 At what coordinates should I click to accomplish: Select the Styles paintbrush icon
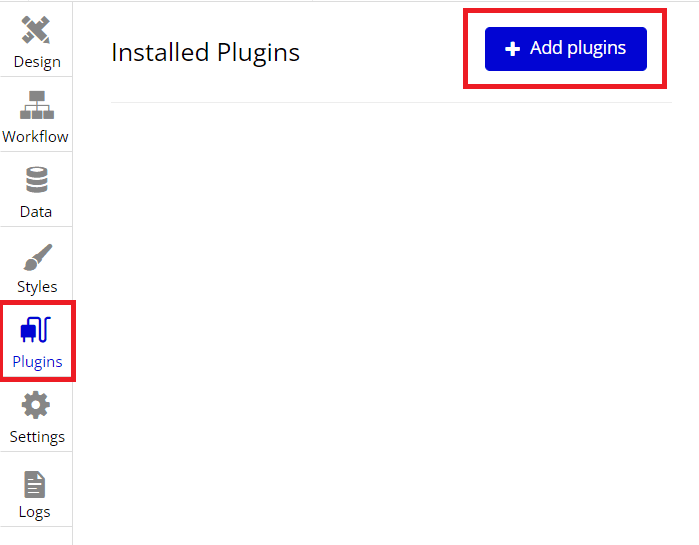(37, 257)
